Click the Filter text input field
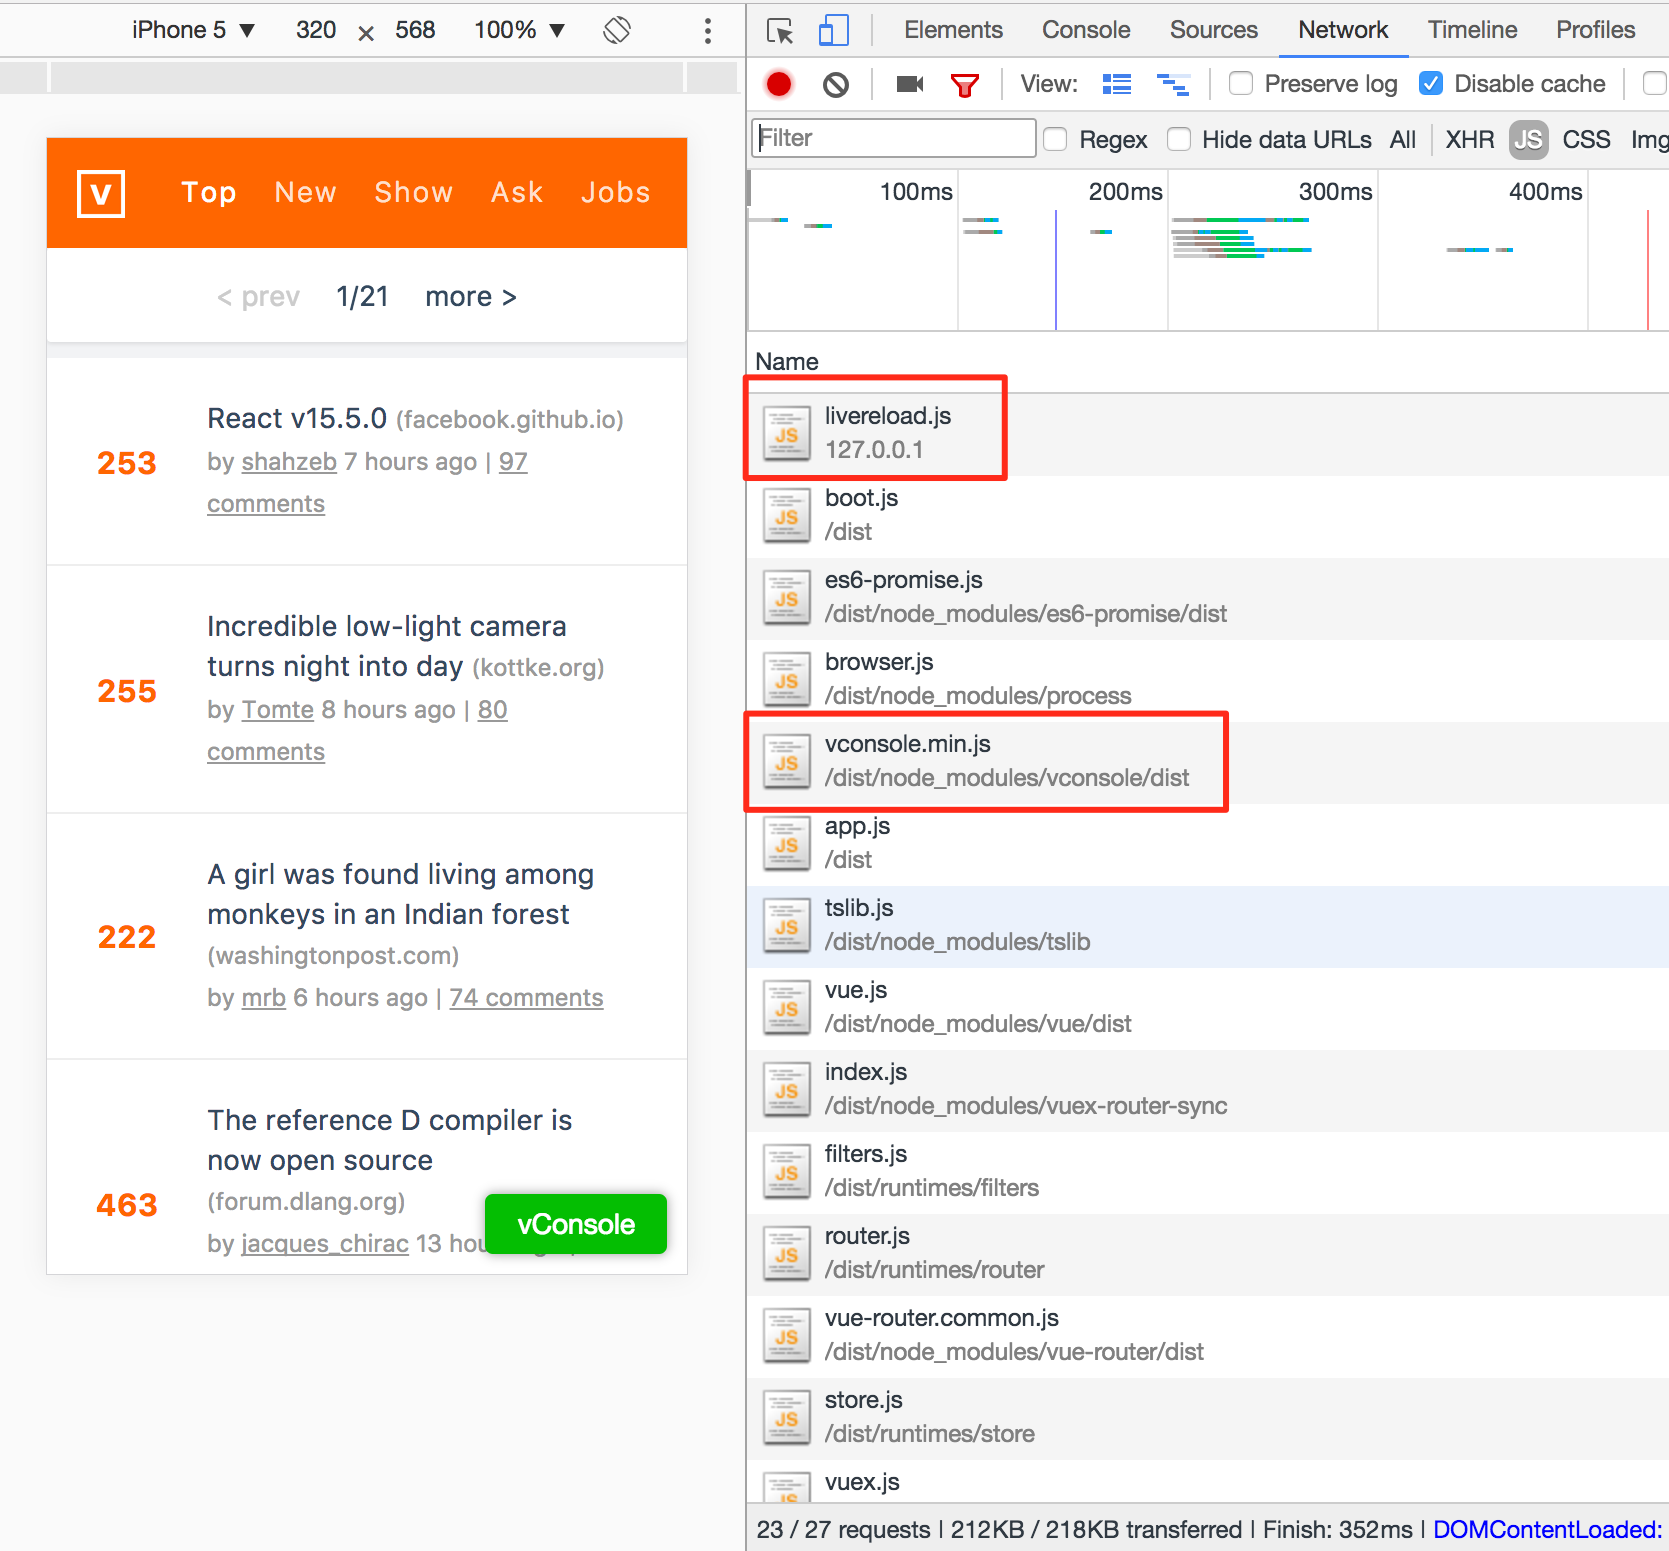Viewport: 1669px width, 1551px height. point(894,138)
